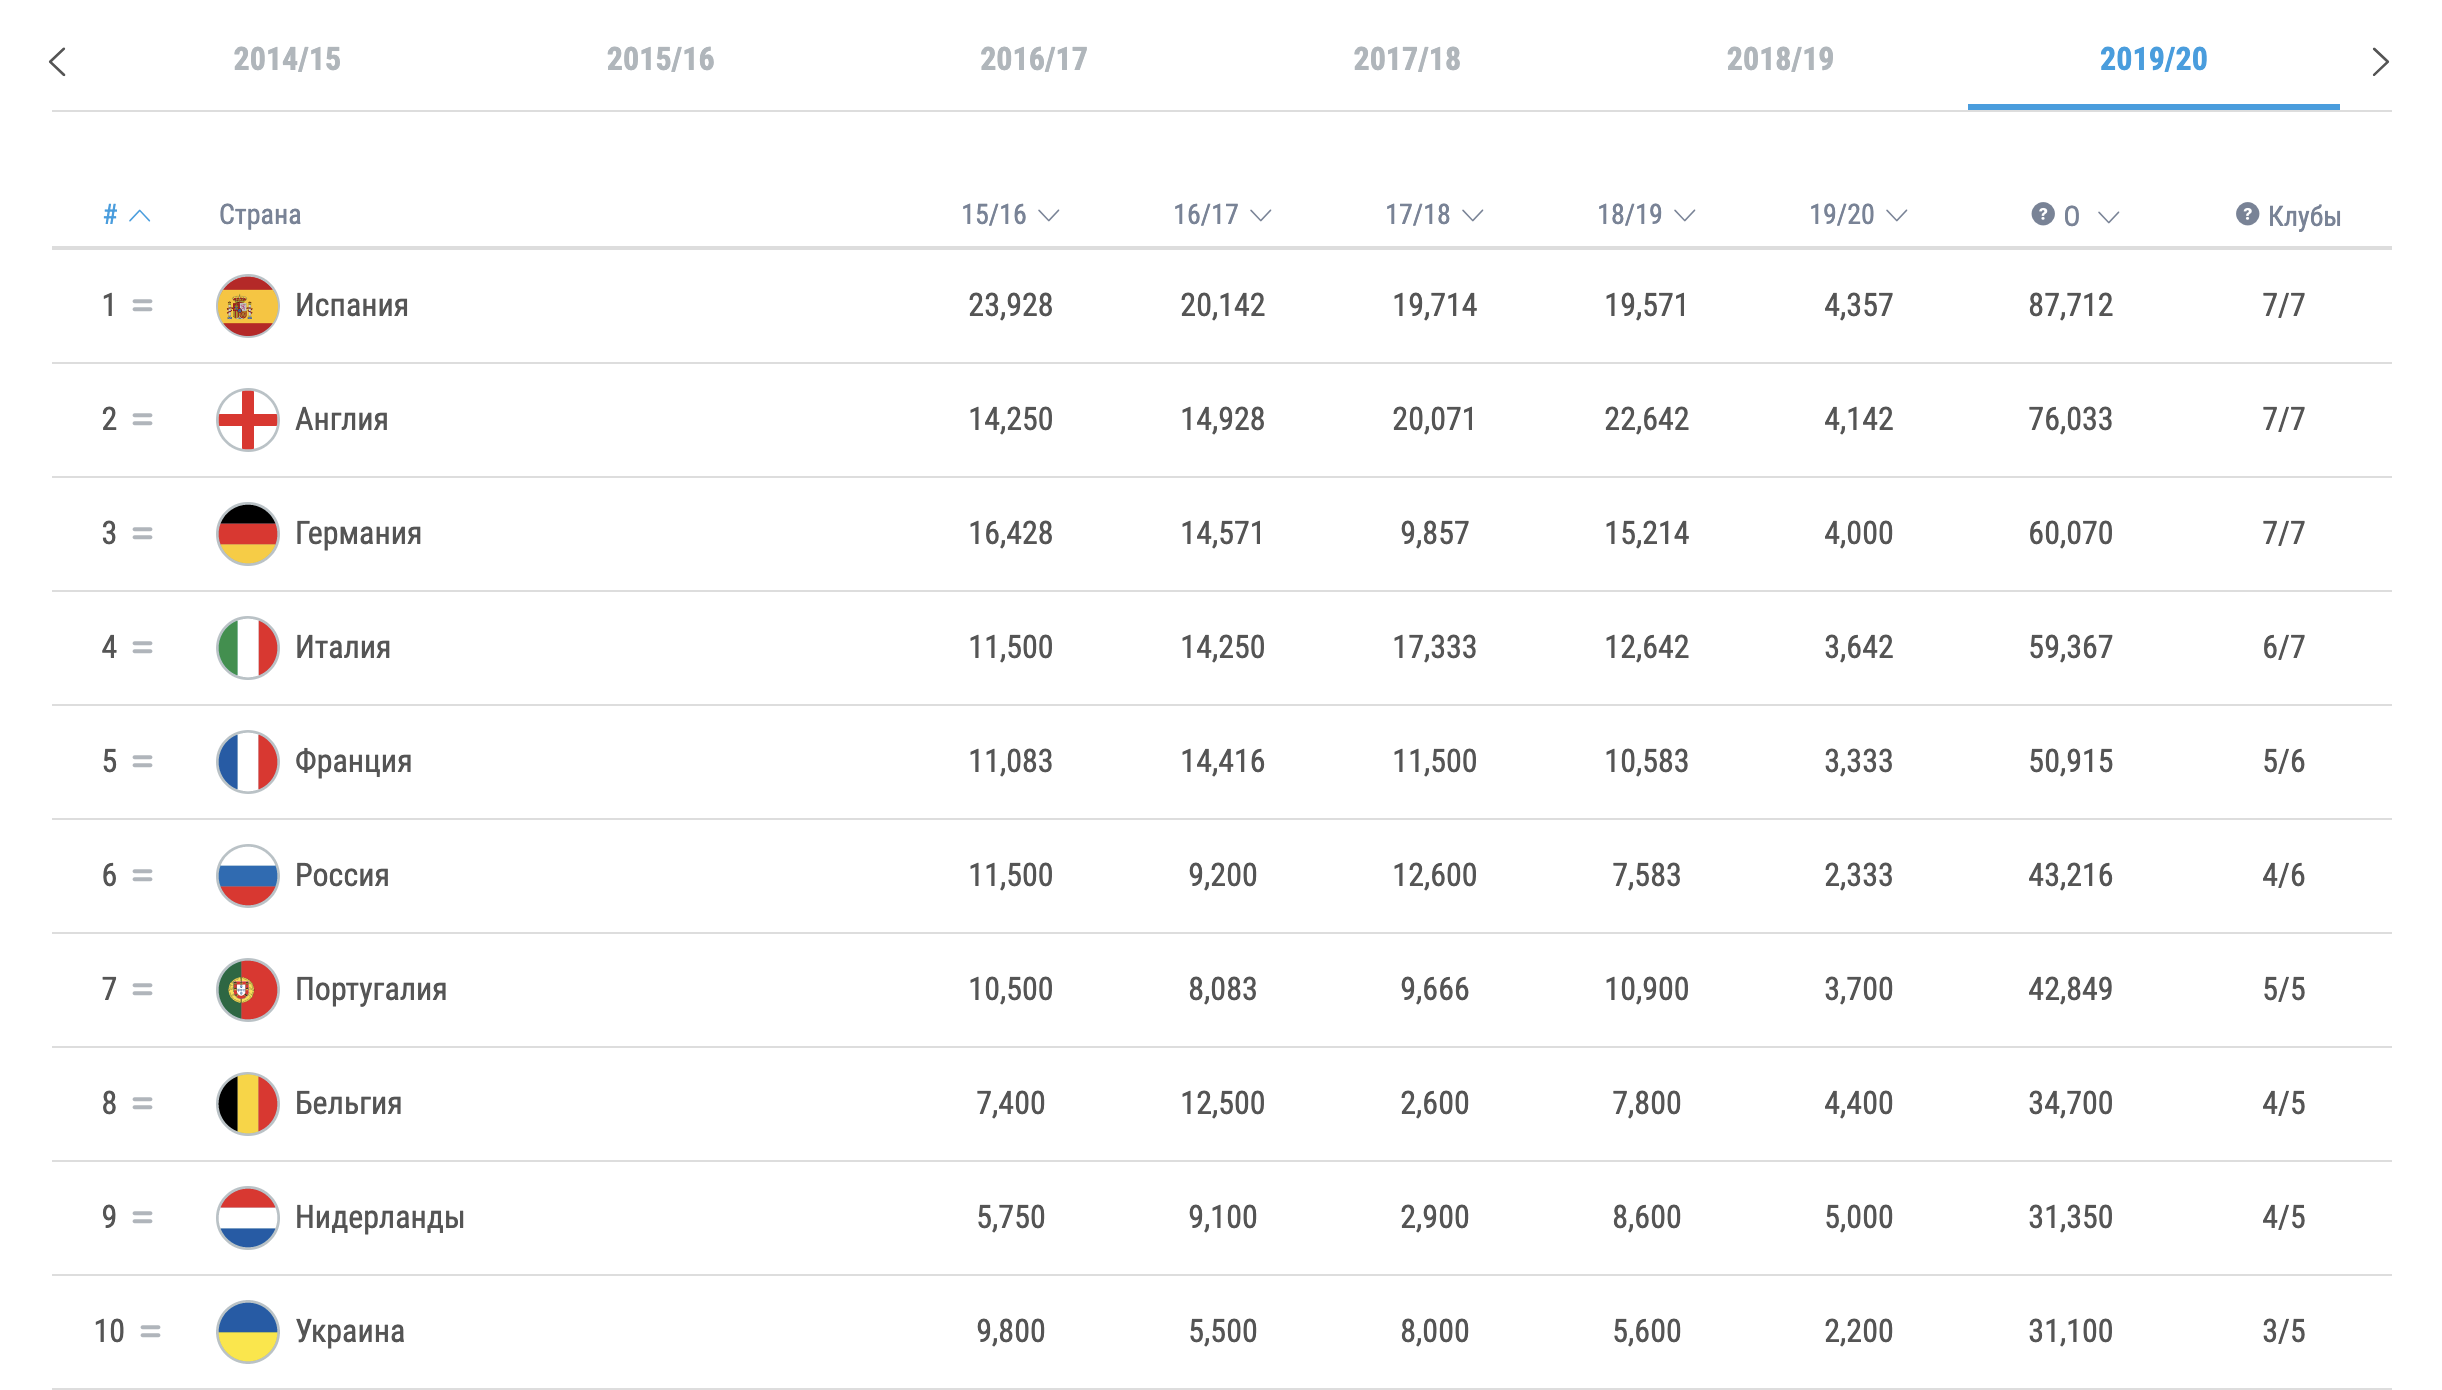Open the Россия country link

(x=342, y=876)
